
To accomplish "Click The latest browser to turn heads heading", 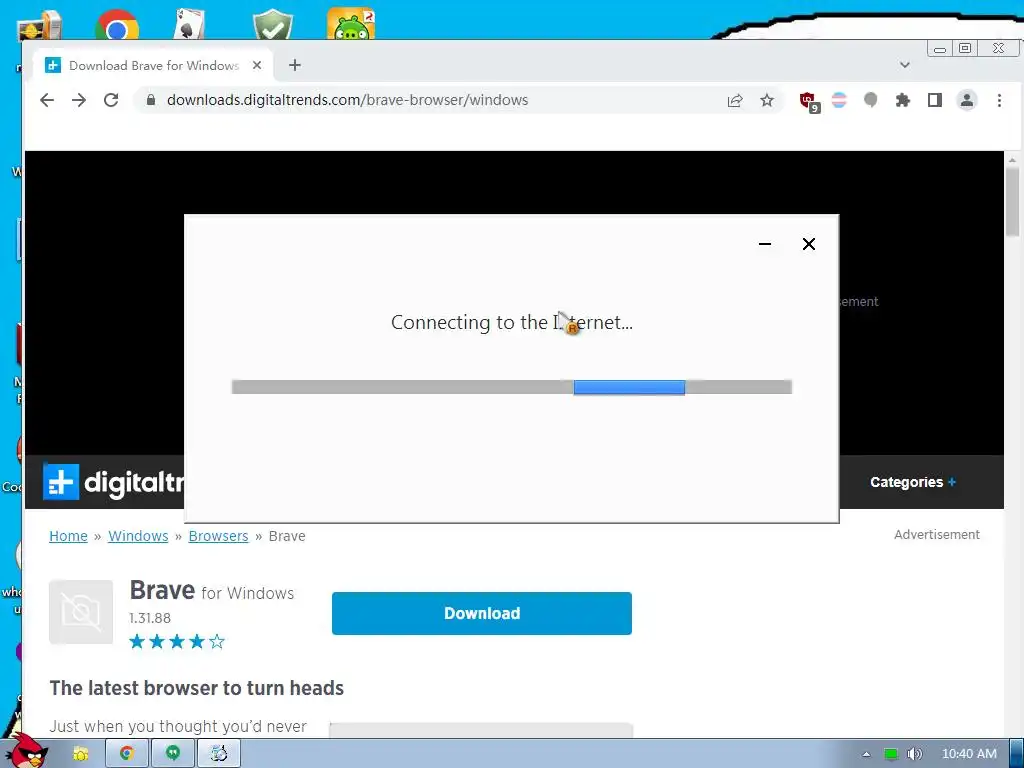I will 197,688.
